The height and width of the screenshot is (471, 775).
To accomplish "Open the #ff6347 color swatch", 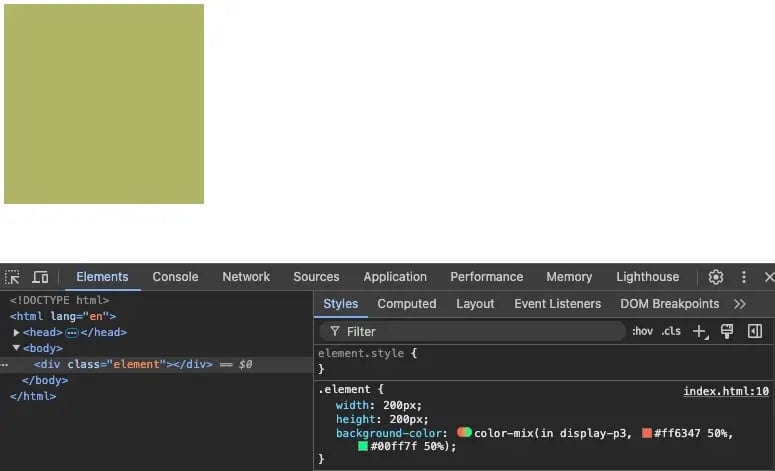I will tap(646, 433).
